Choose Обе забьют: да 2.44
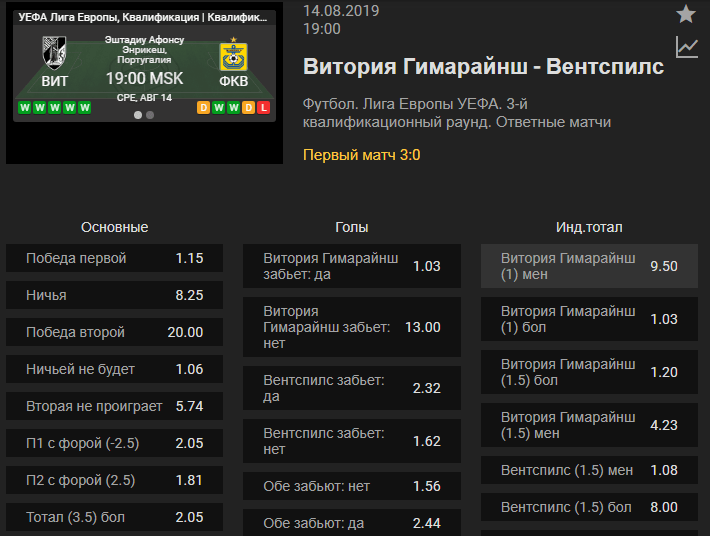 tap(352, 522)
